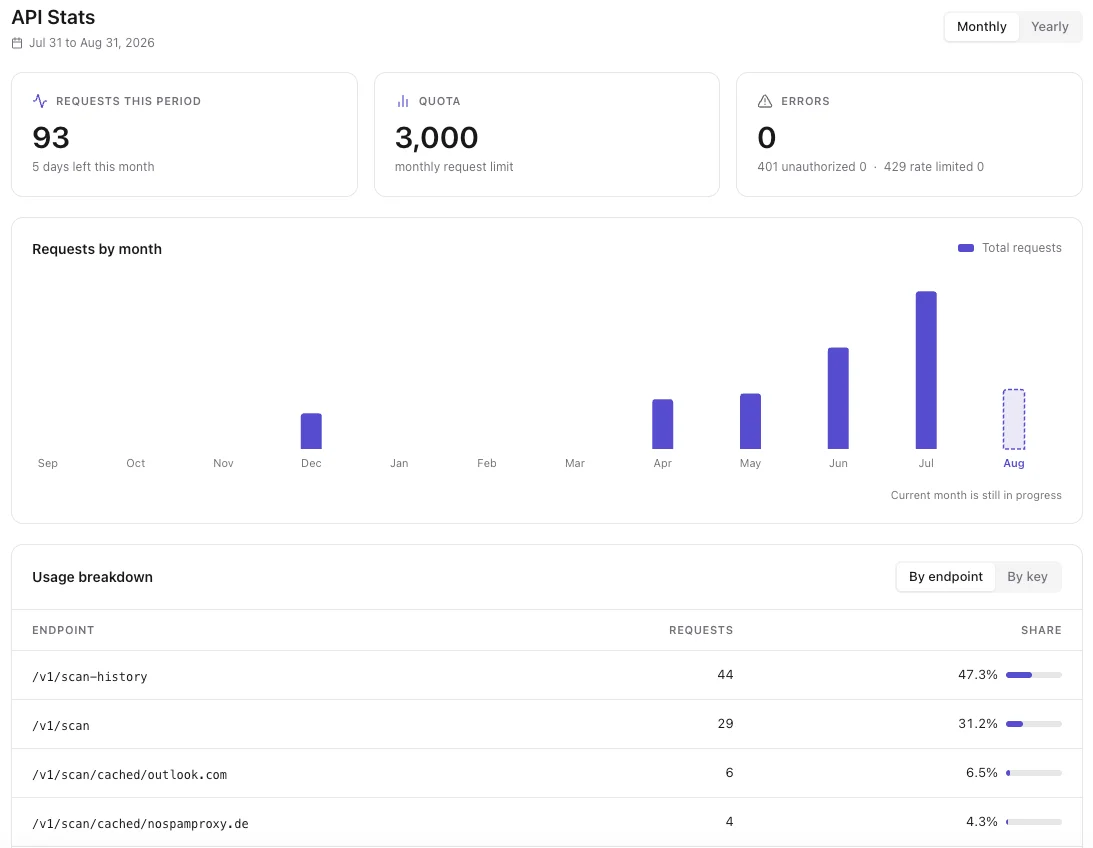Click the '/v1/scan/cached/outlook.com' endpoint
The image size is (1093, 848).
130,774
